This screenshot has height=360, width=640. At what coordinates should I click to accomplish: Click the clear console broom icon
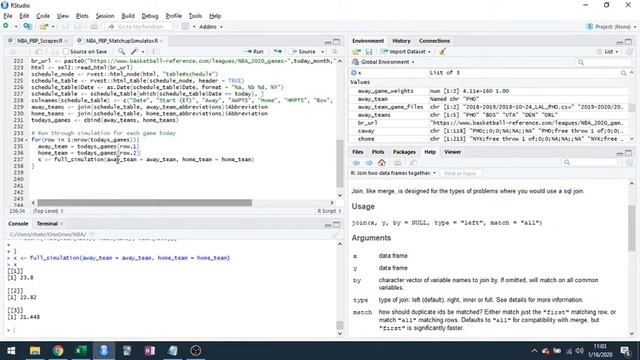336,235
